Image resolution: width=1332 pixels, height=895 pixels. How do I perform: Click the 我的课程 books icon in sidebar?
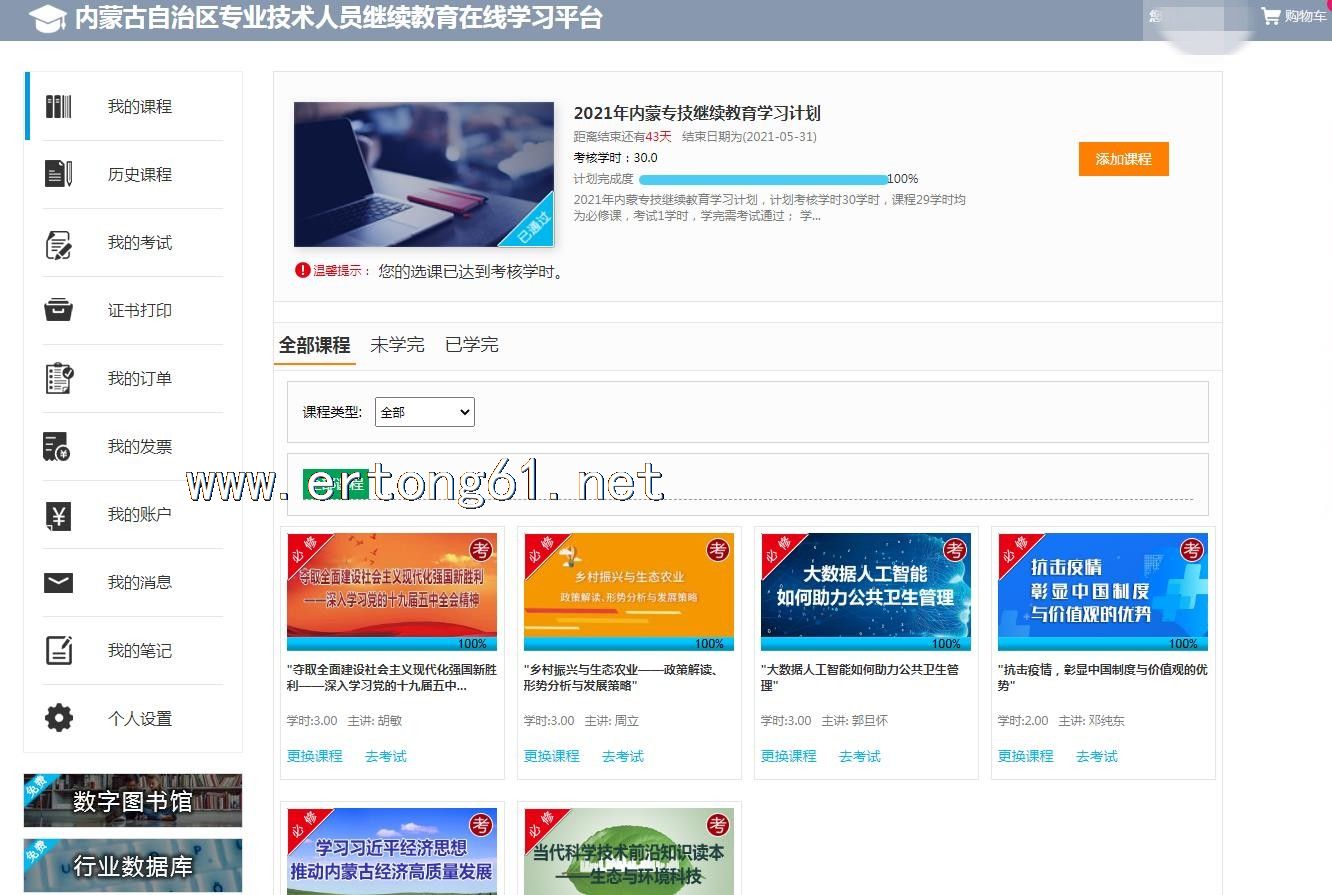pos(59,106)
